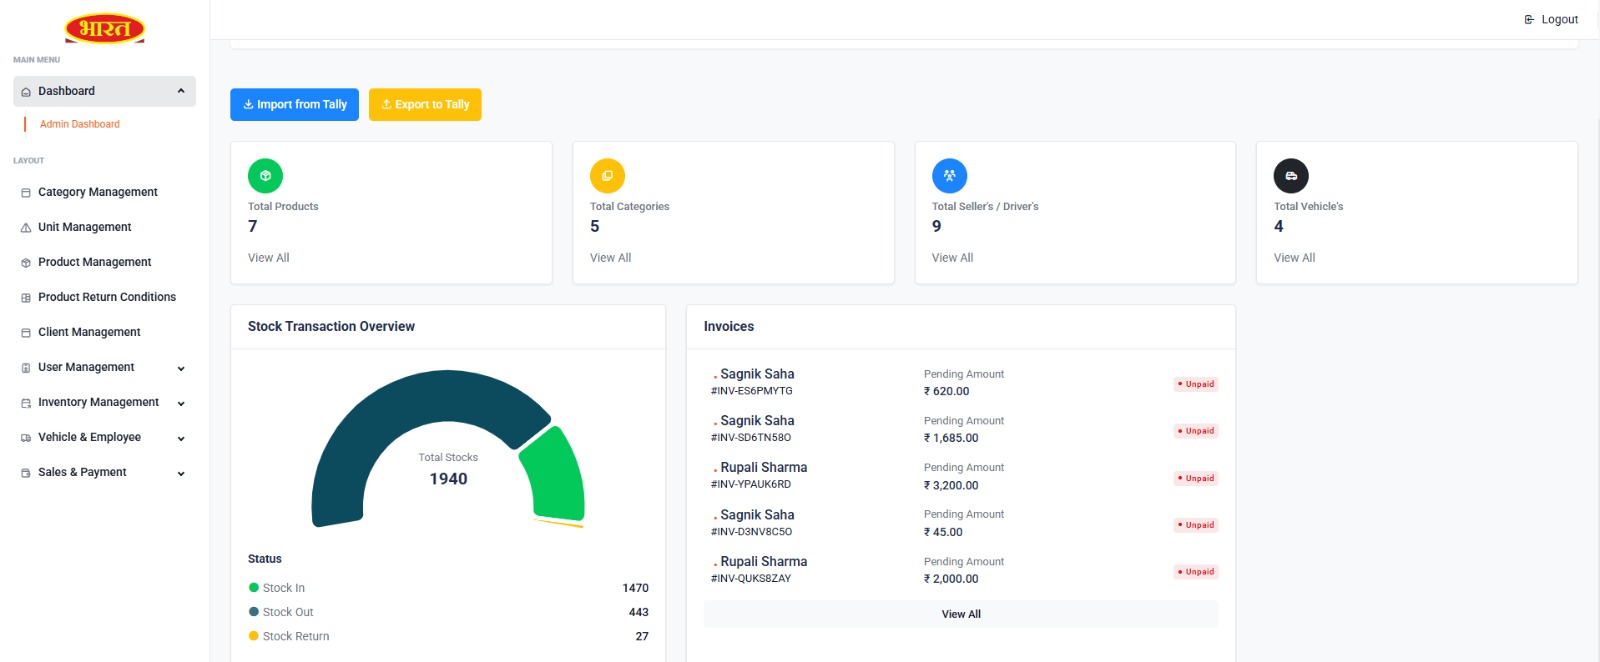Screen dimensions: 1600x662
Task: Click the Bharat logo in sidebar
Action: pyautogui.click(x=105, y=29)
